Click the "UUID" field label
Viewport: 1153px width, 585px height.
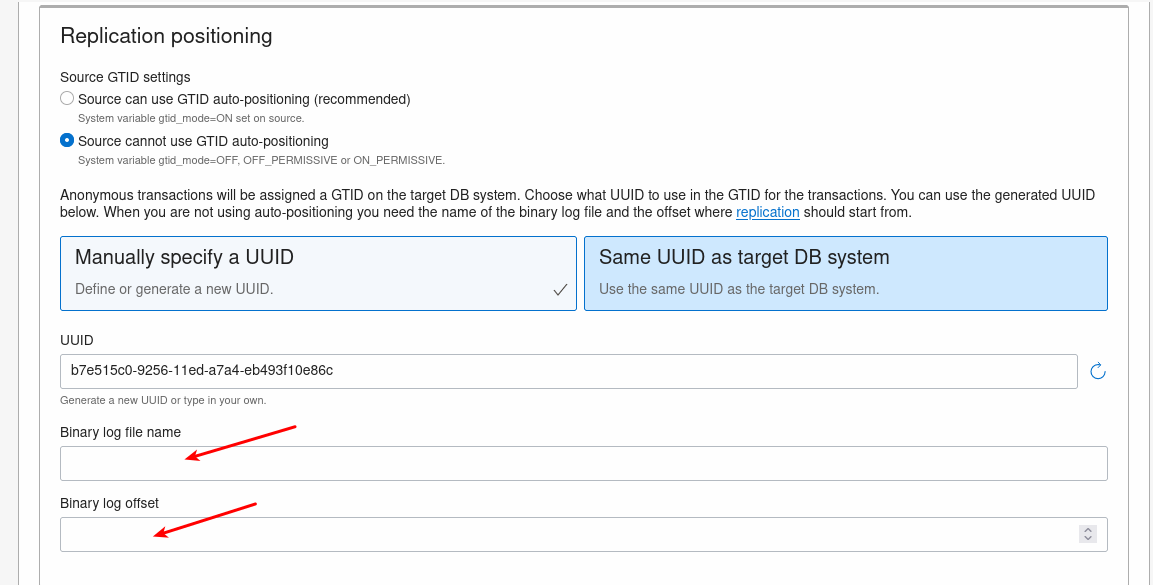point(77,340)
